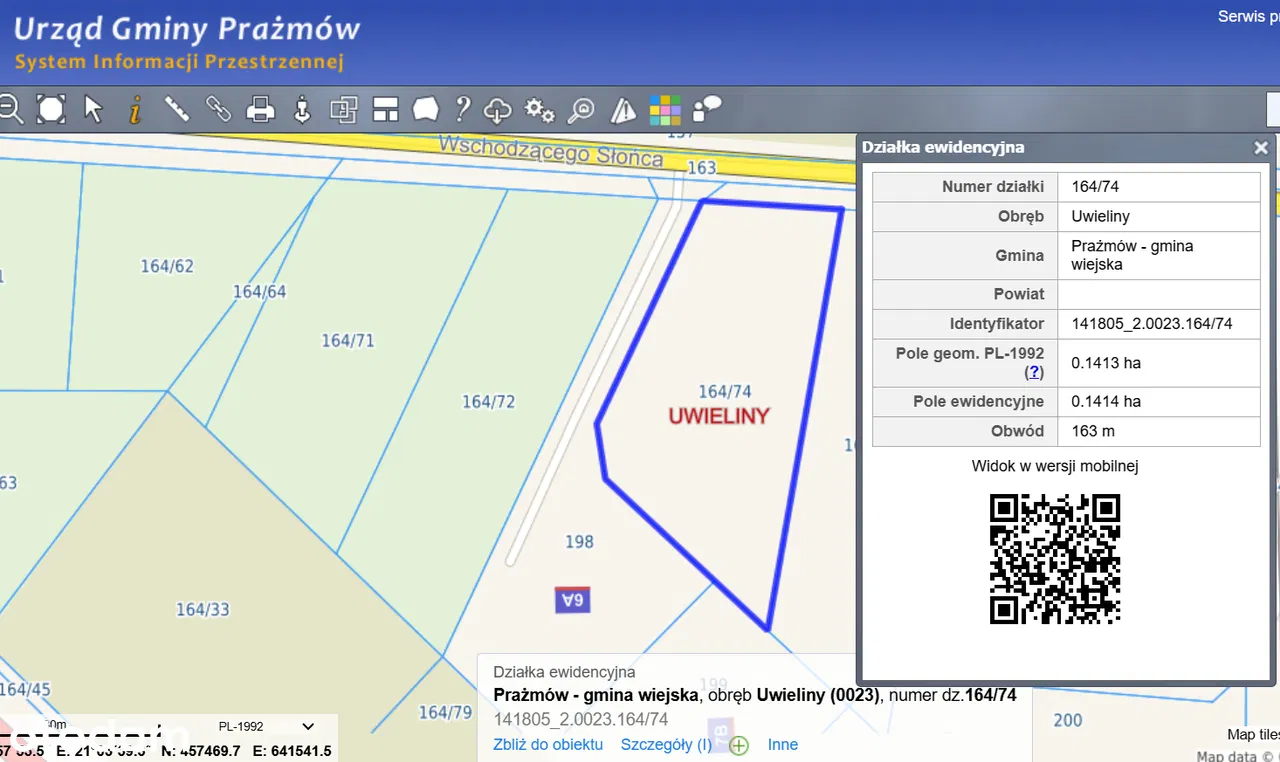Open the colorful grid palette icon
1280x762 pixels.
click(x=665, y=109)
